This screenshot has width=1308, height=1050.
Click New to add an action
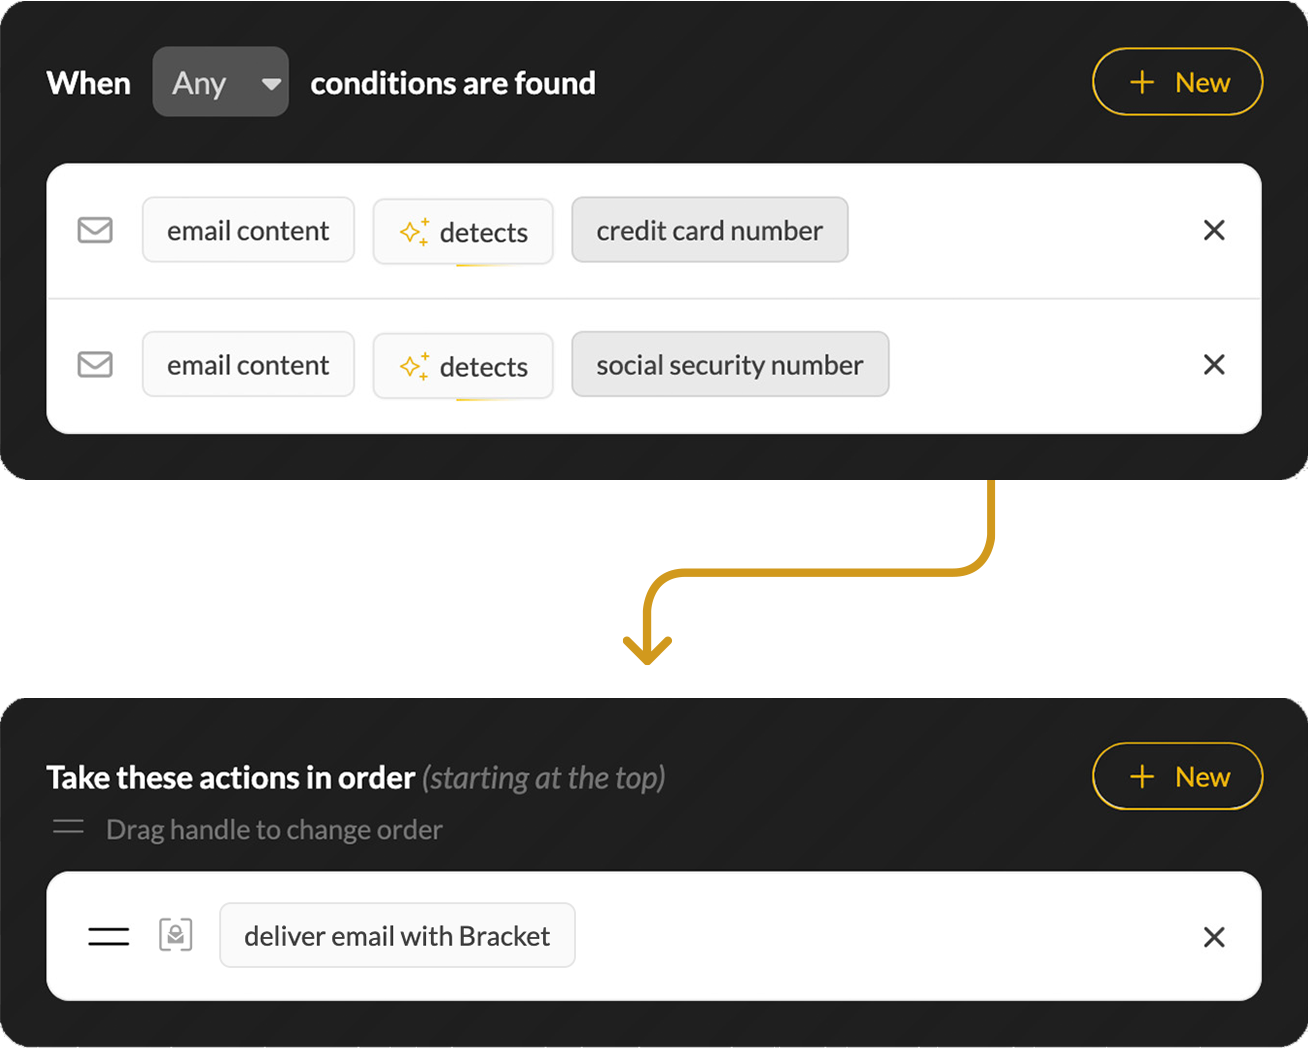click(x=1177, y=776)
